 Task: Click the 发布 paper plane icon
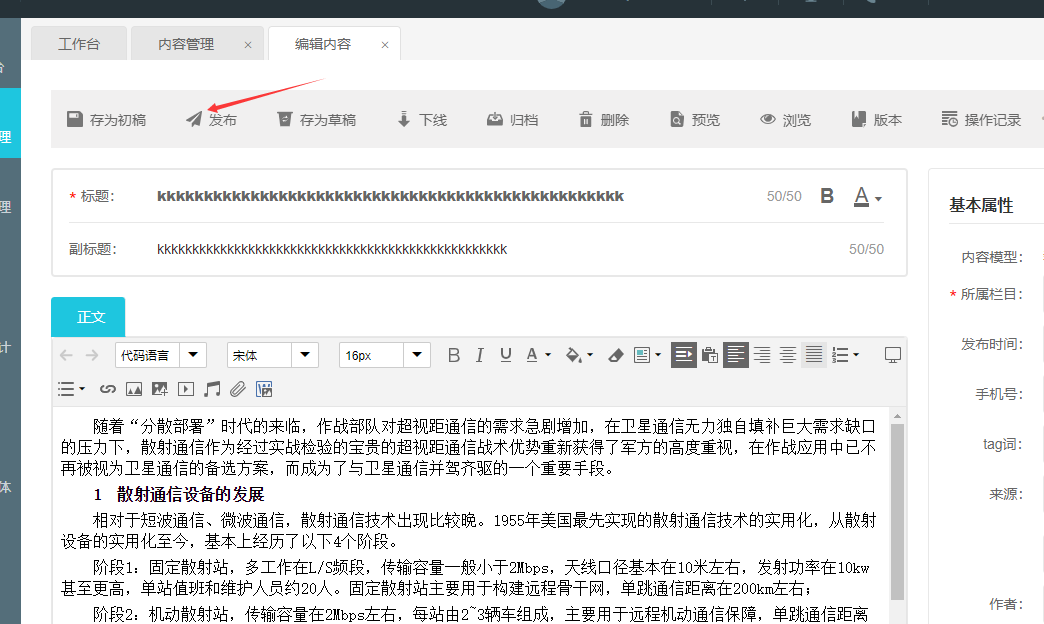click(194, 119)
